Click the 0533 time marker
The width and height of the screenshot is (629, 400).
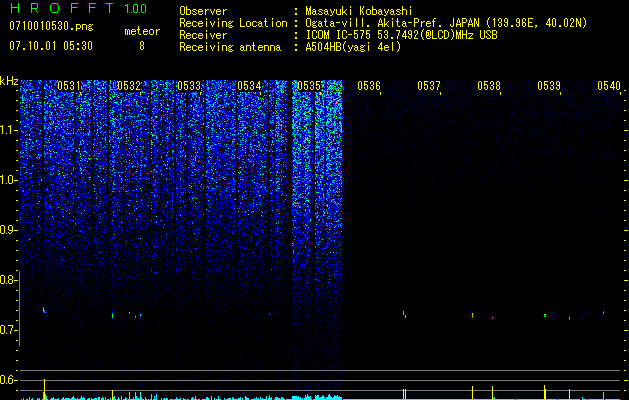[x=189, y=86]
